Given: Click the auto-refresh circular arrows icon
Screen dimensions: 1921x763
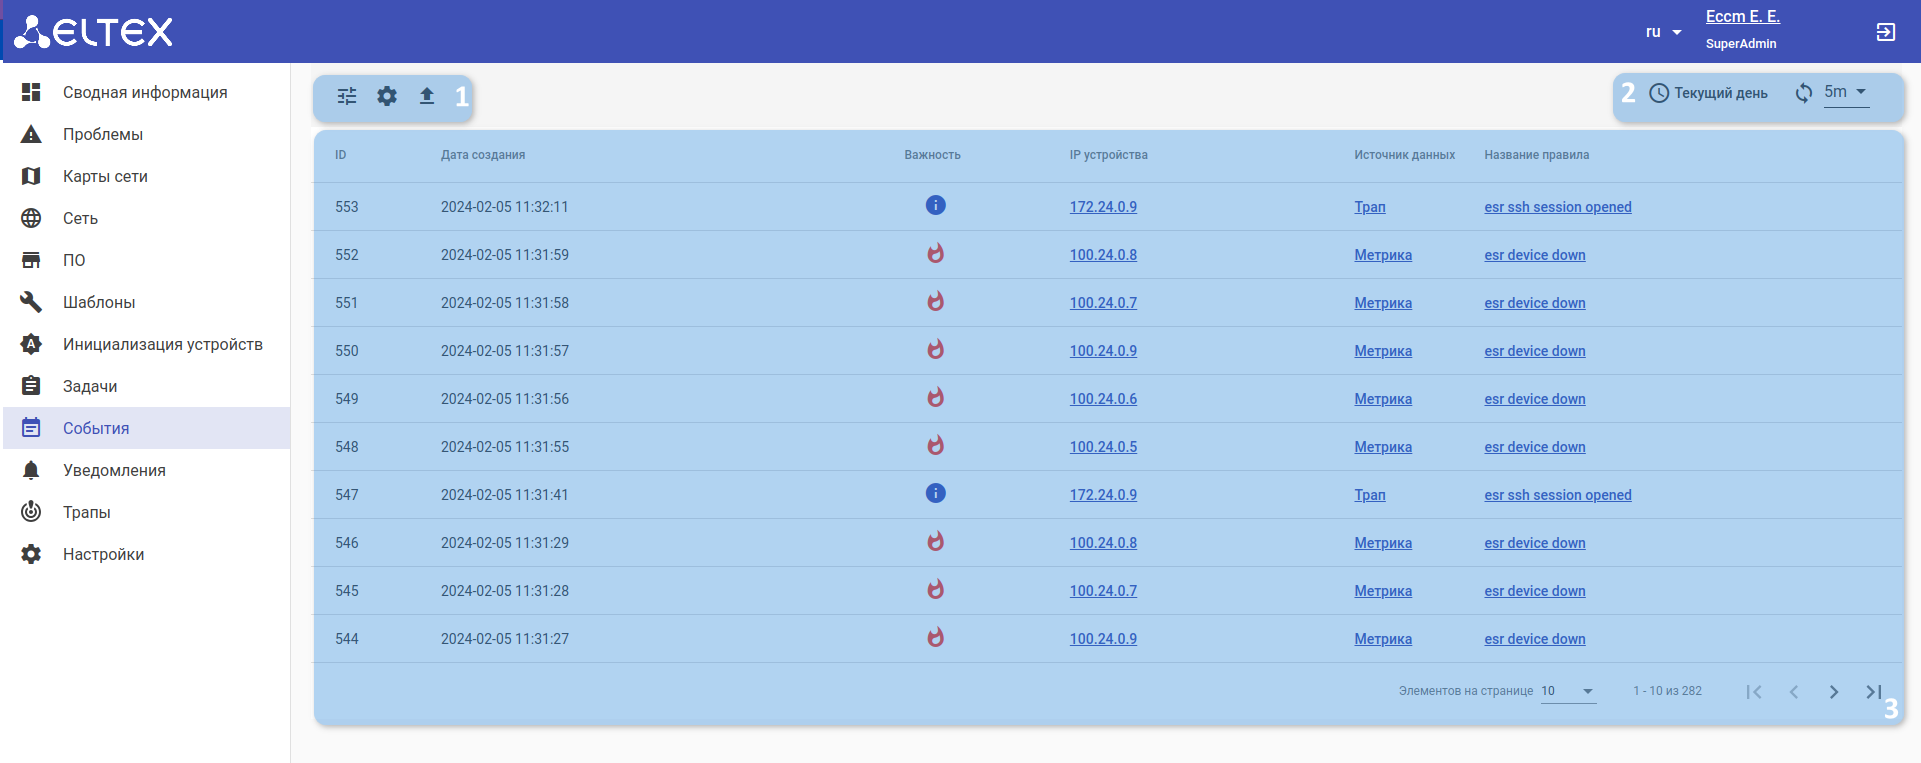Looking at the screenshot, I should point(1804,93).
